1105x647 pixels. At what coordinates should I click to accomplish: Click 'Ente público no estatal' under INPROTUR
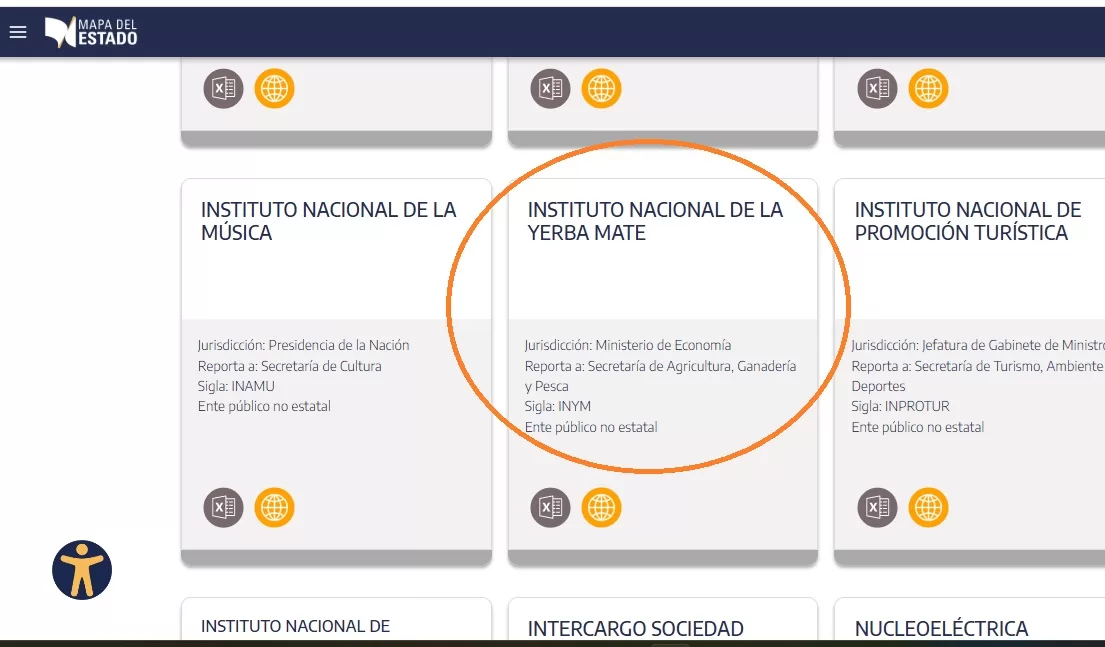(918, 427)
